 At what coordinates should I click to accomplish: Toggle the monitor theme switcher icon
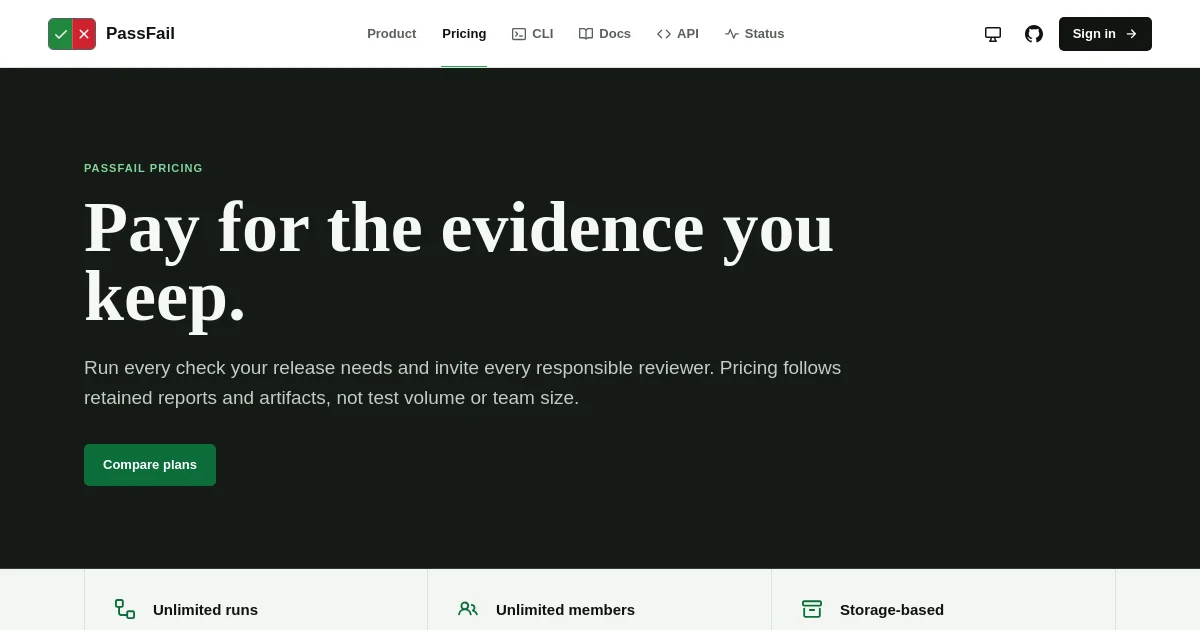click(x=993, y=34)
